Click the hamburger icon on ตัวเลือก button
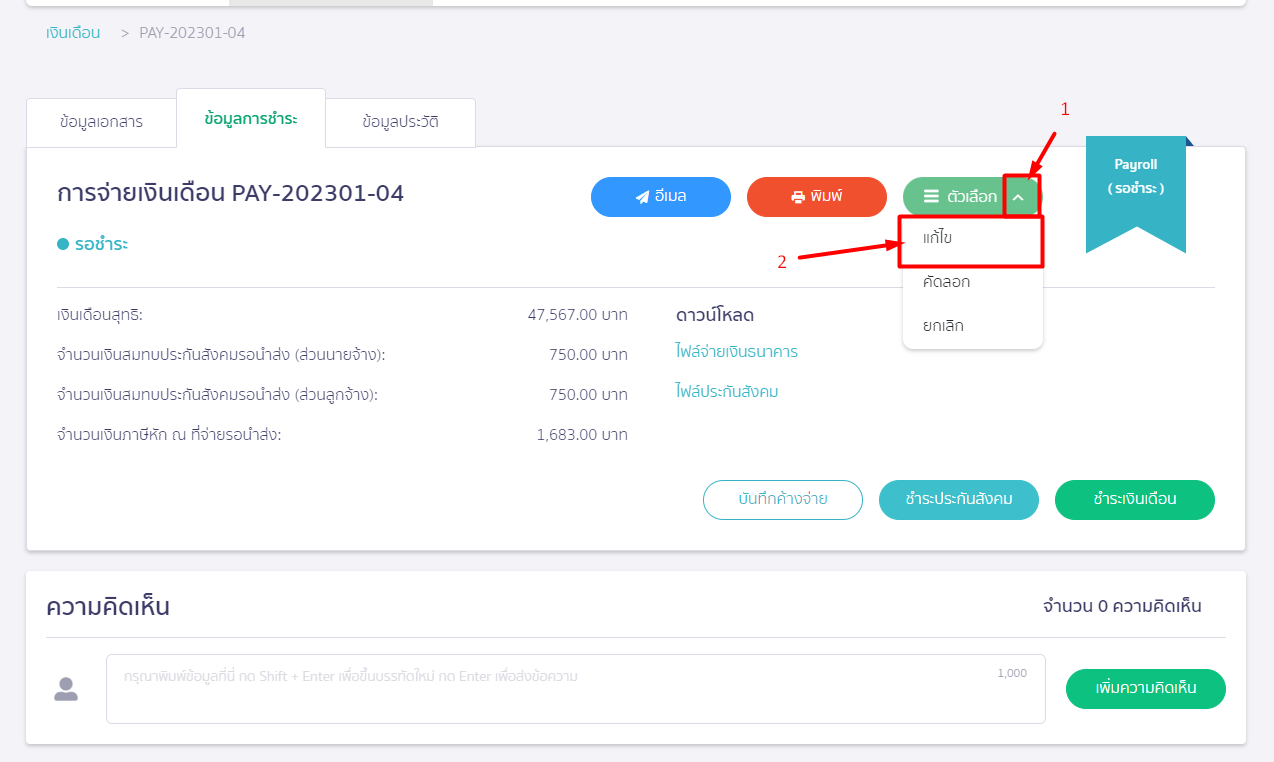This screenshot has height=762, width=1274. pyautogui.click(x=931, y=197)
